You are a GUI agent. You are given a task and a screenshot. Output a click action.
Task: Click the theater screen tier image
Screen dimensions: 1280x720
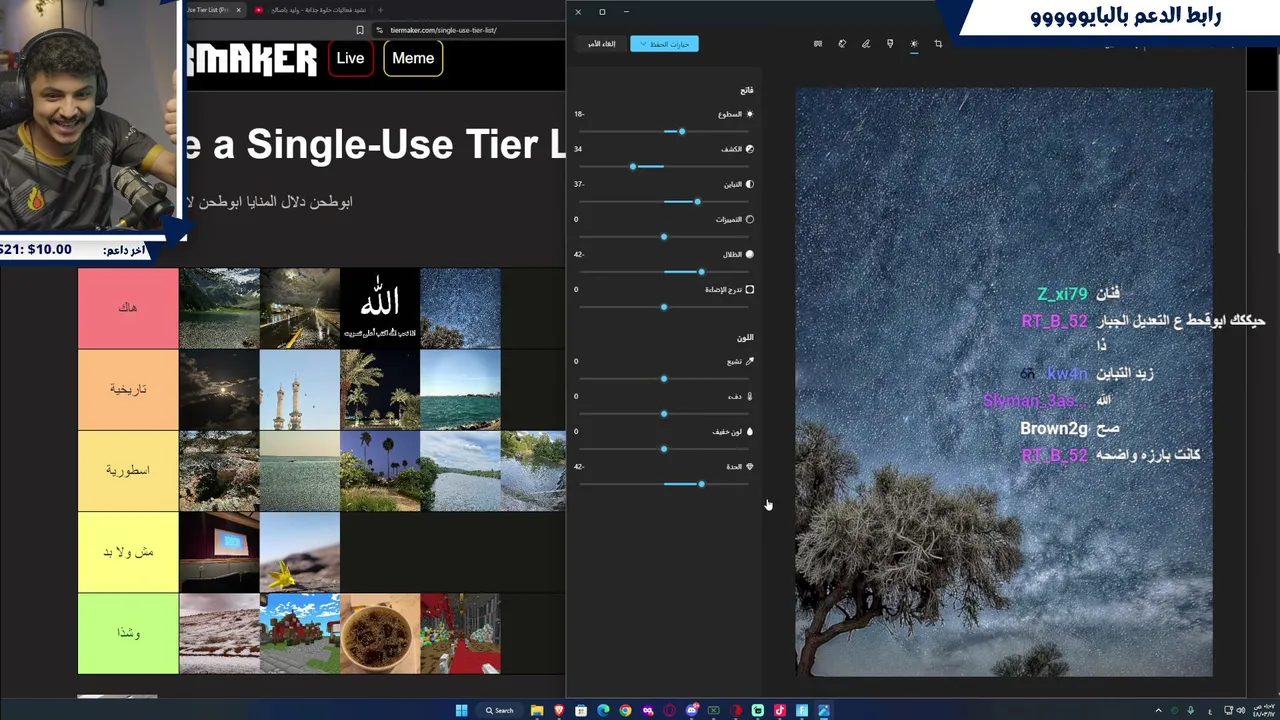(220, 551)
